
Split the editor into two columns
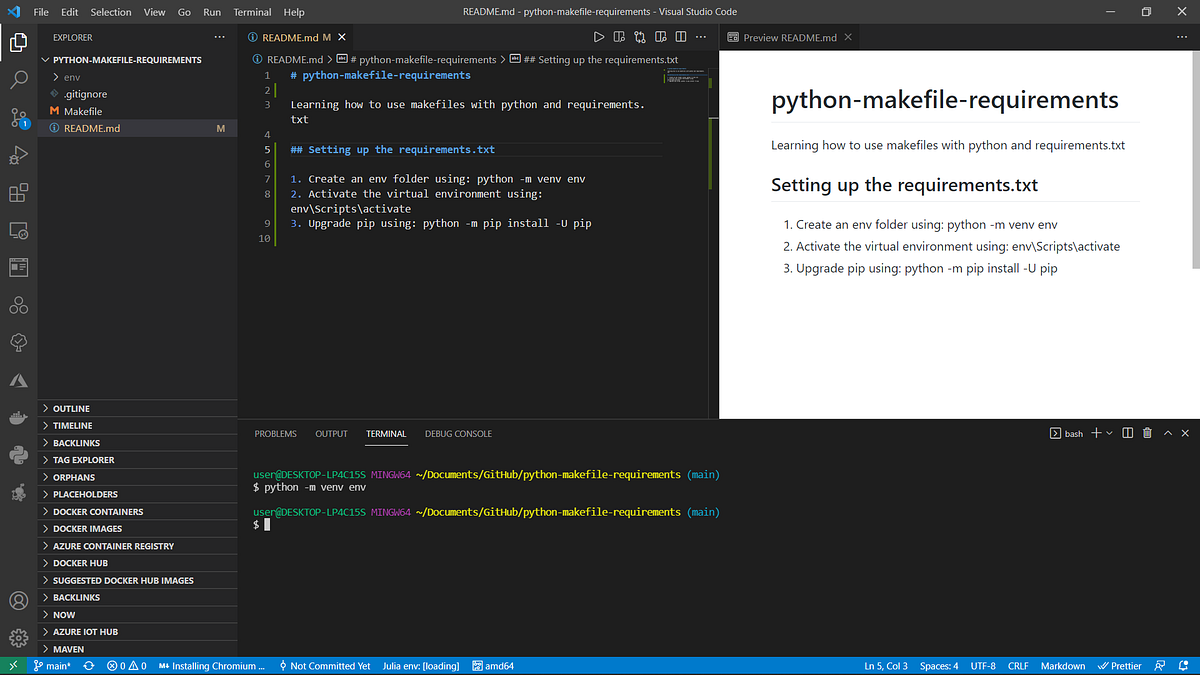click(x=681, y=36)
